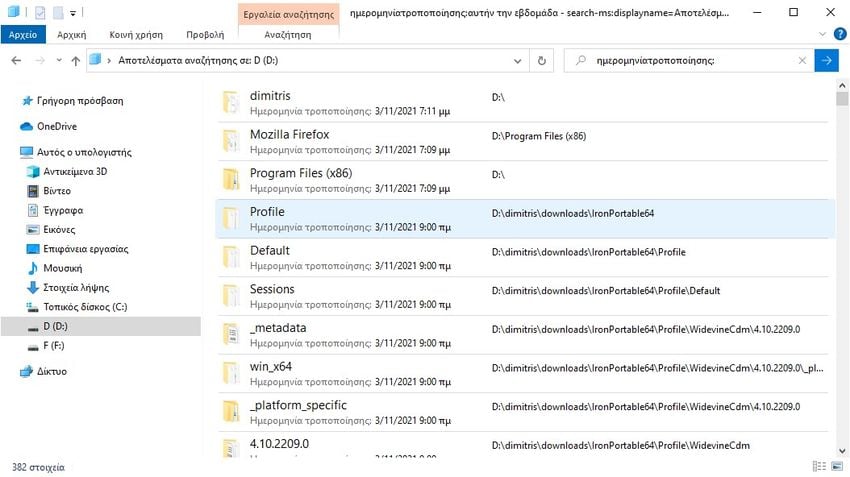Select Τοπικός δίσκος (C:) in sidebar
This screenshot has width=850, height=477.
(84, 307)
